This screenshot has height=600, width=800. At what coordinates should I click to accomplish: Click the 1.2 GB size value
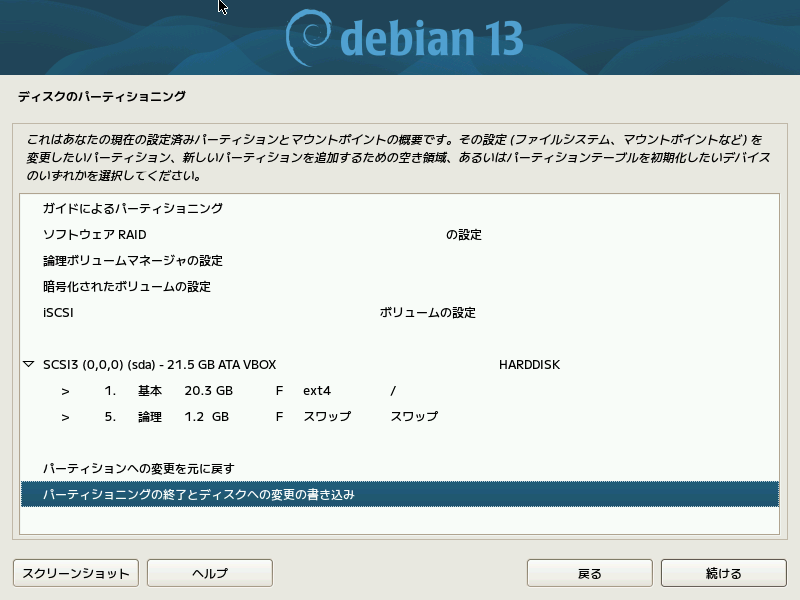[207, 417]
